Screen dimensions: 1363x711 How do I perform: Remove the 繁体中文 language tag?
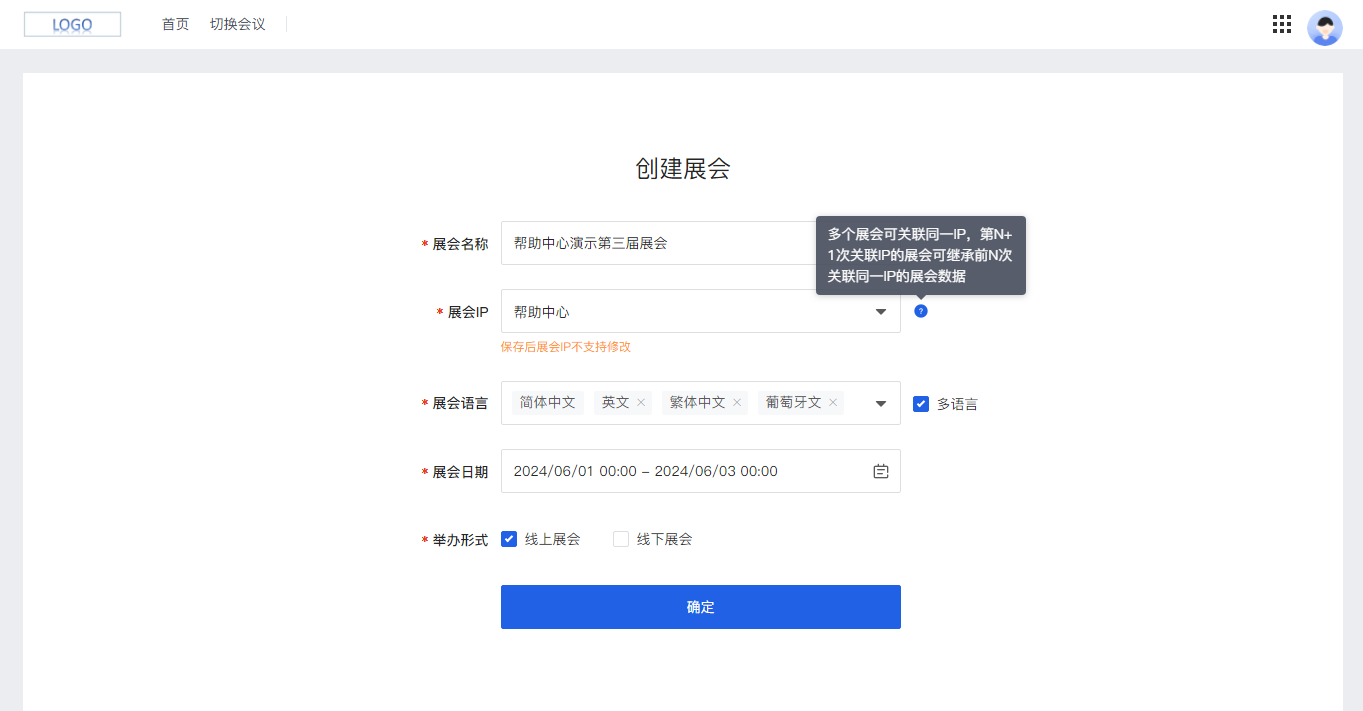point(737,401)
